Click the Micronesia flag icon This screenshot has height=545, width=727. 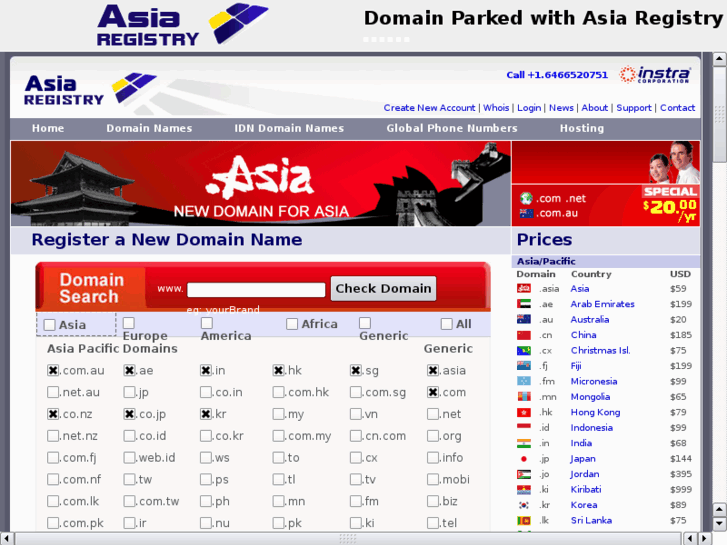pyautogui.click(x=524, y=381)
